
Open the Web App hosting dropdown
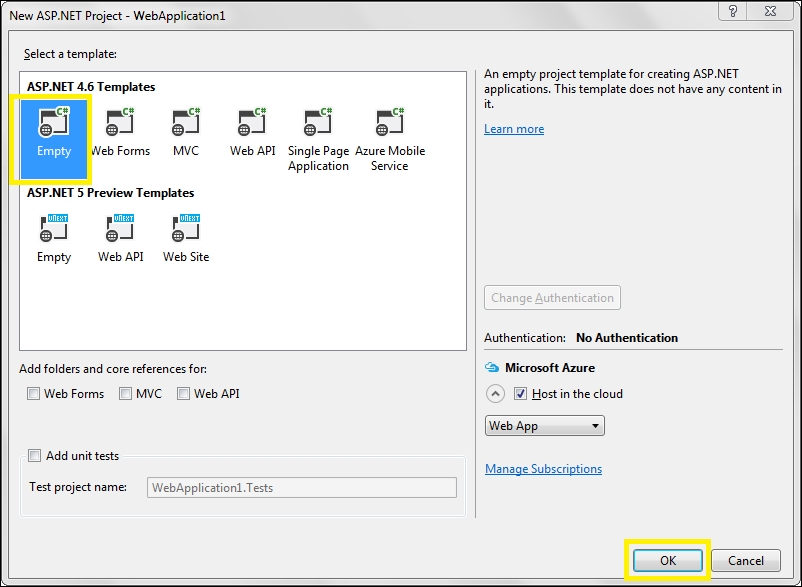[545, 426]
